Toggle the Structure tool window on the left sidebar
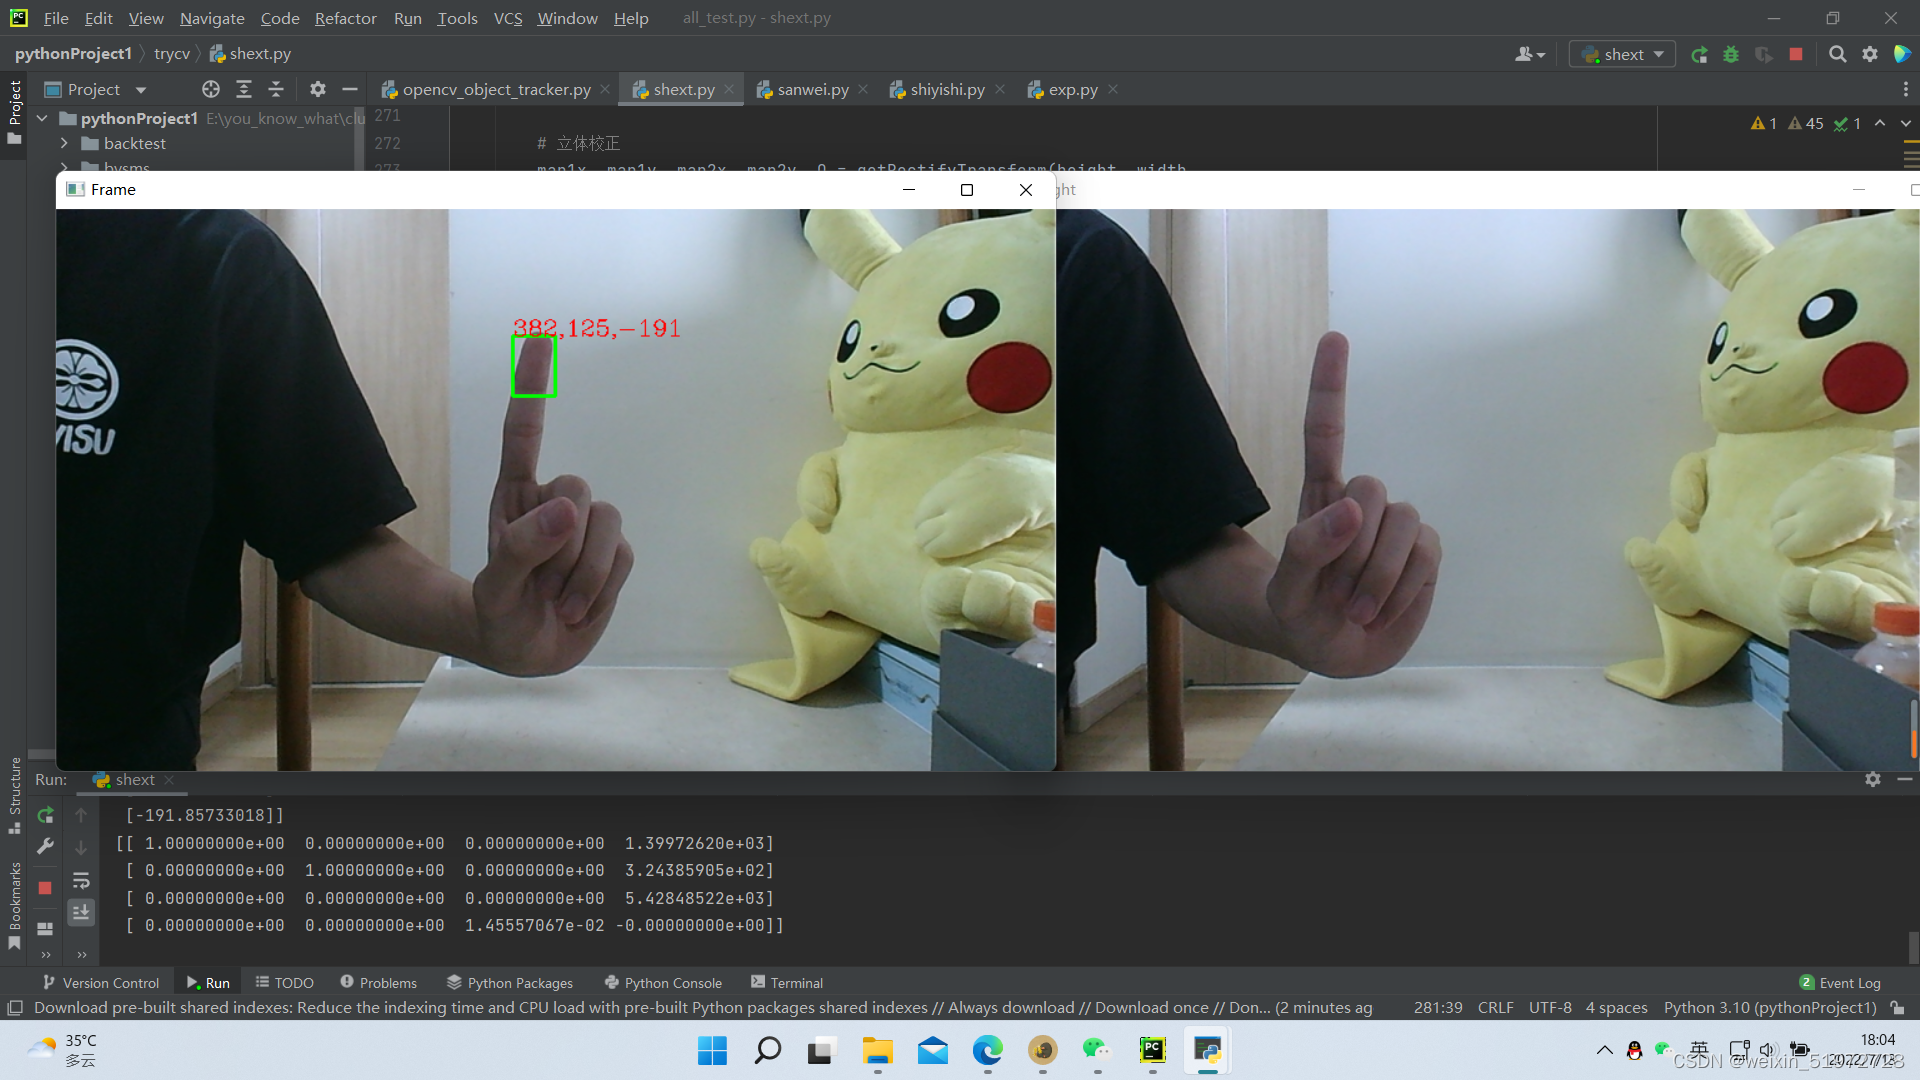Screen dimensions: 1920x1080 14,795
